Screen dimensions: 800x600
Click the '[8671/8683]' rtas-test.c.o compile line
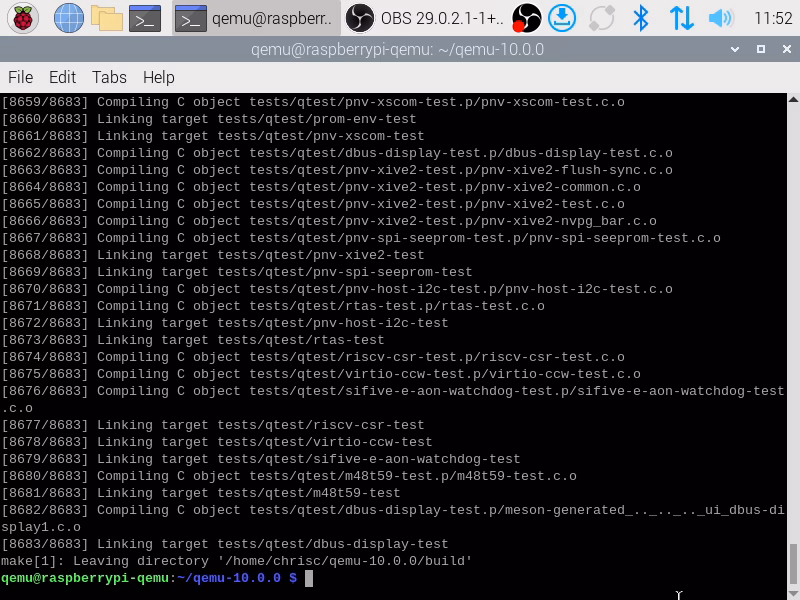pyautogui.click(x=273, y=306)
